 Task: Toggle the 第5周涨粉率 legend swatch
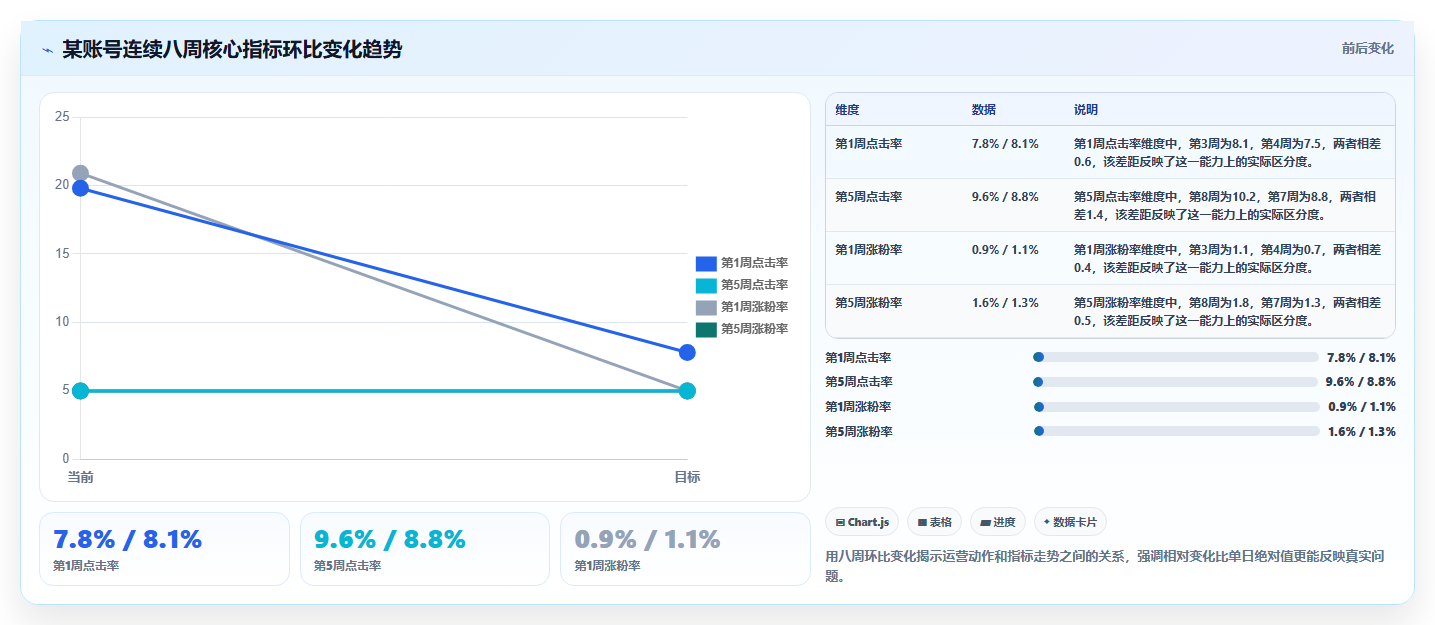pos(706,329)
